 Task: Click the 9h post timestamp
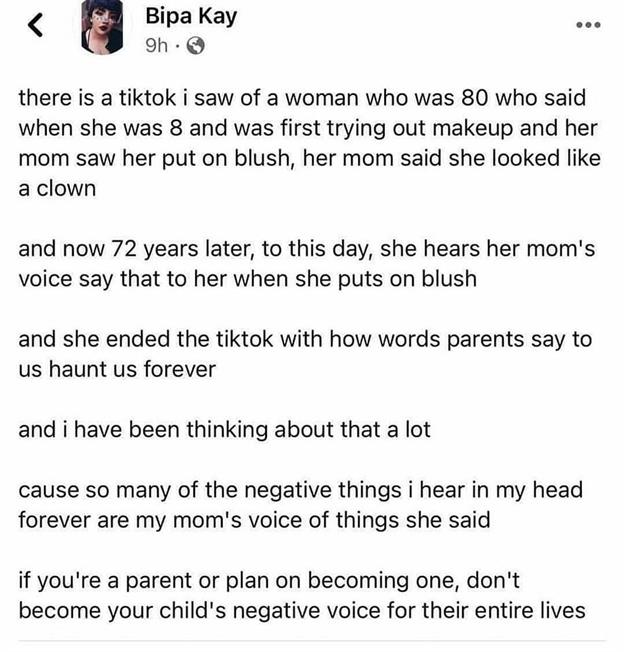tap(156, 46)
